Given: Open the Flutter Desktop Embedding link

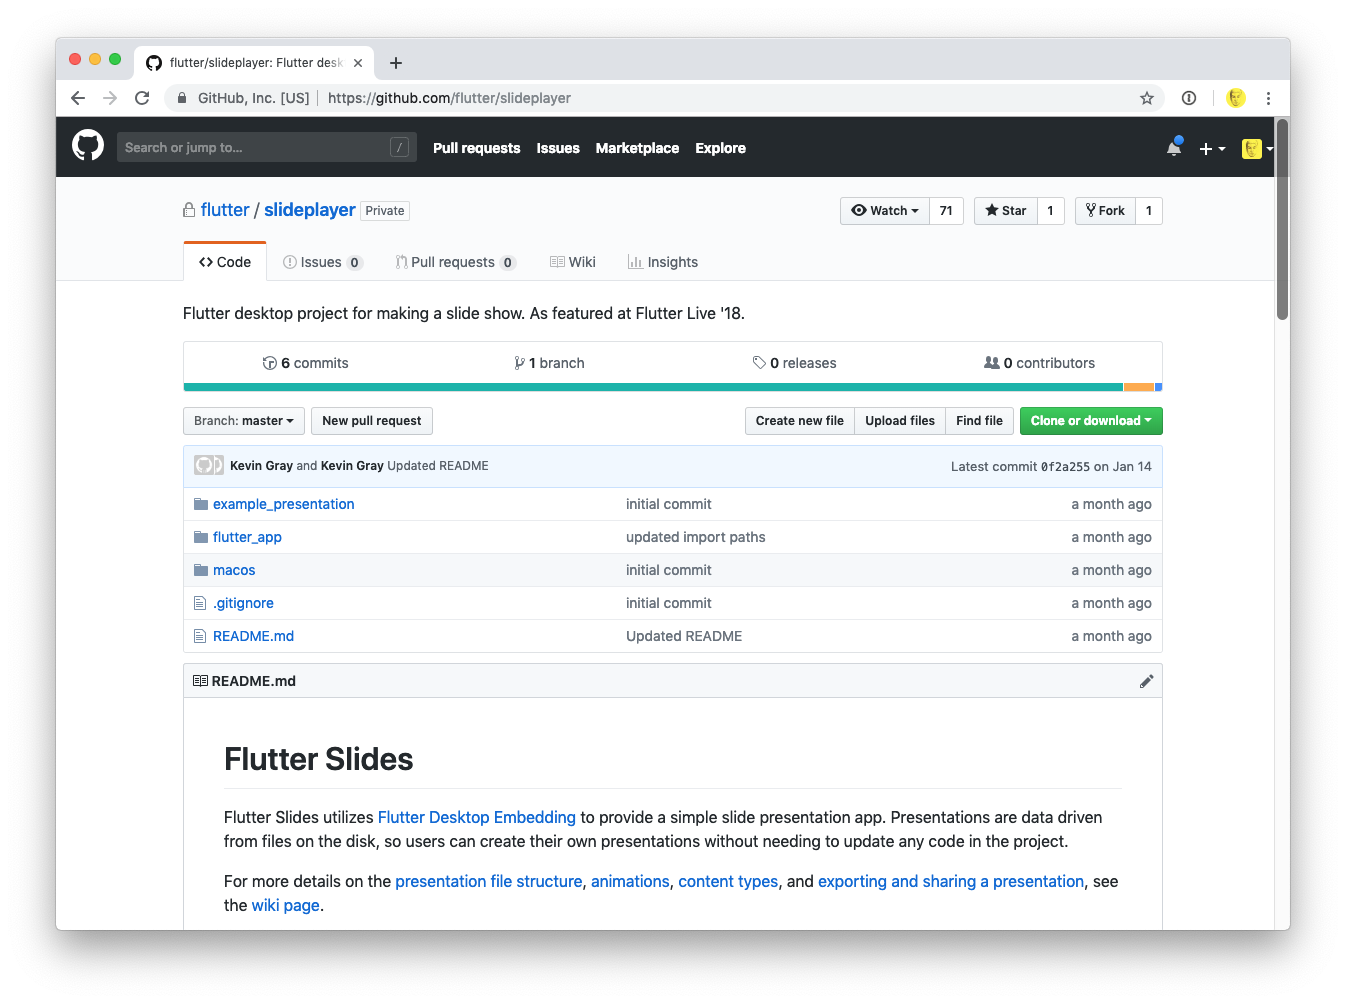Looking at the screenshot, I should click(x=476, y=817).
